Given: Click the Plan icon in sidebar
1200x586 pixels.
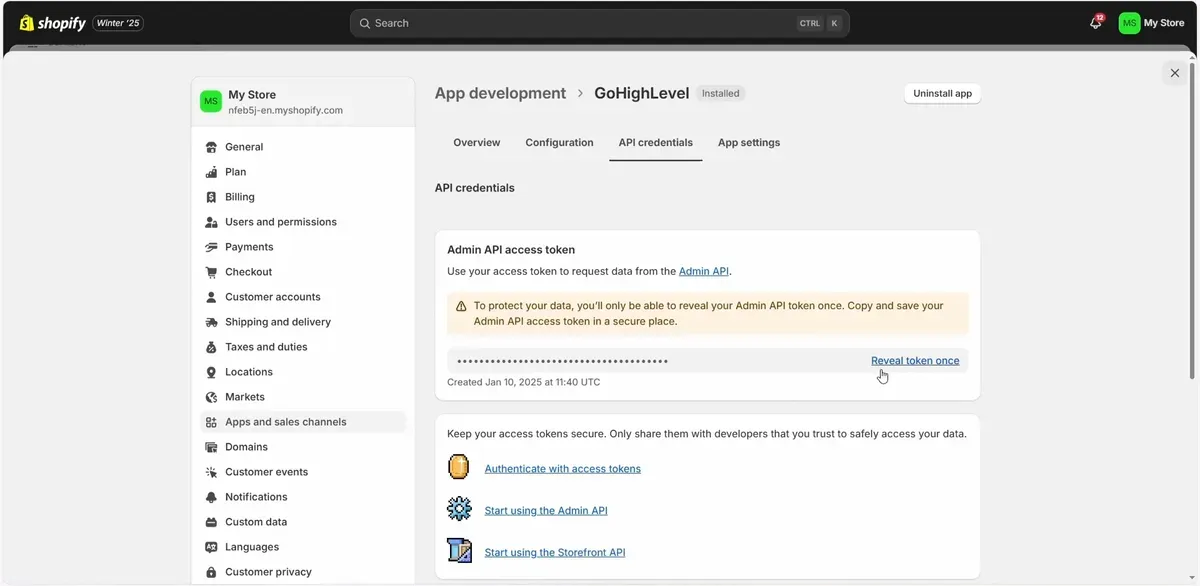Looking at the screenshot, I should pos(211,172).
